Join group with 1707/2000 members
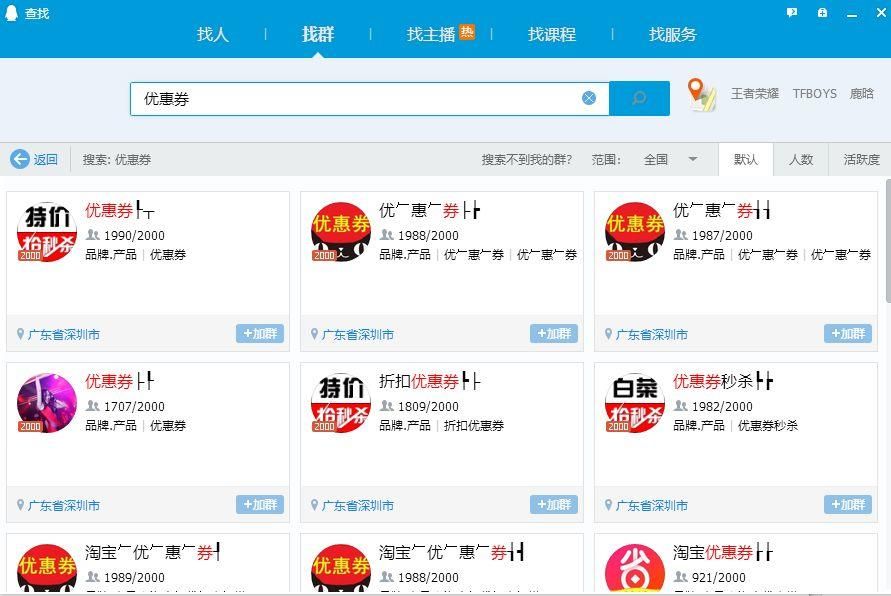 [260, 505]
